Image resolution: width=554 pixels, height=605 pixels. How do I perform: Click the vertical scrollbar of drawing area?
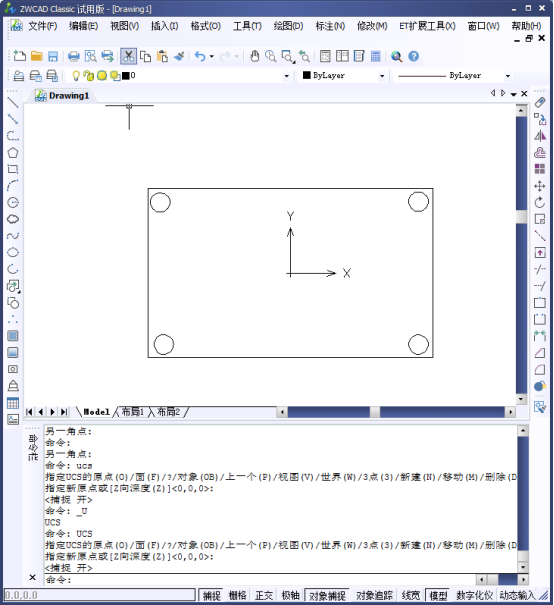522,254
